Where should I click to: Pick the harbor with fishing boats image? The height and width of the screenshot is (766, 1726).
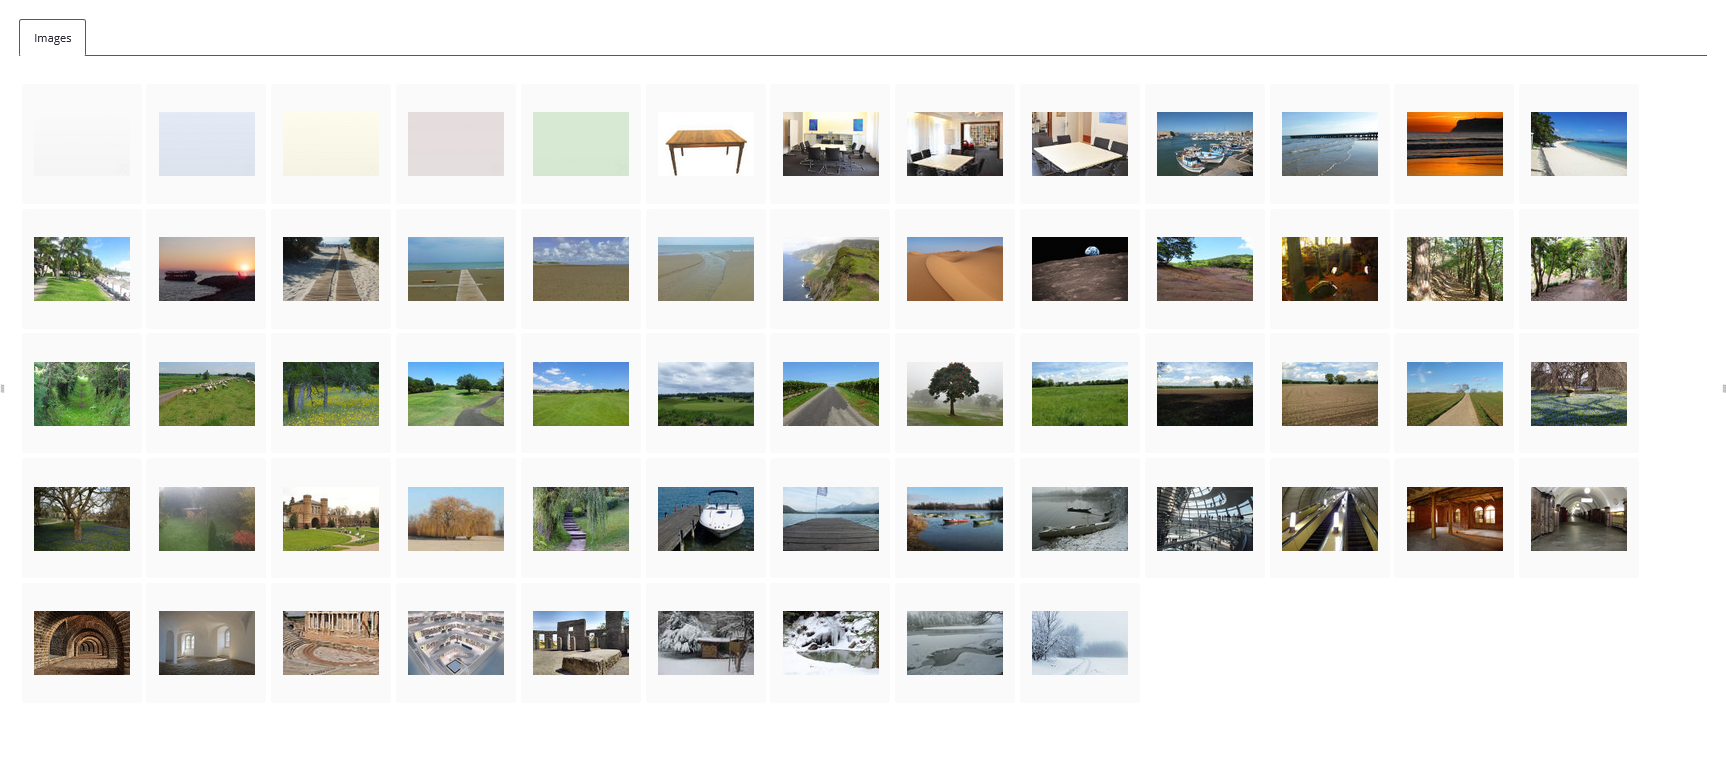(1205, 144)
